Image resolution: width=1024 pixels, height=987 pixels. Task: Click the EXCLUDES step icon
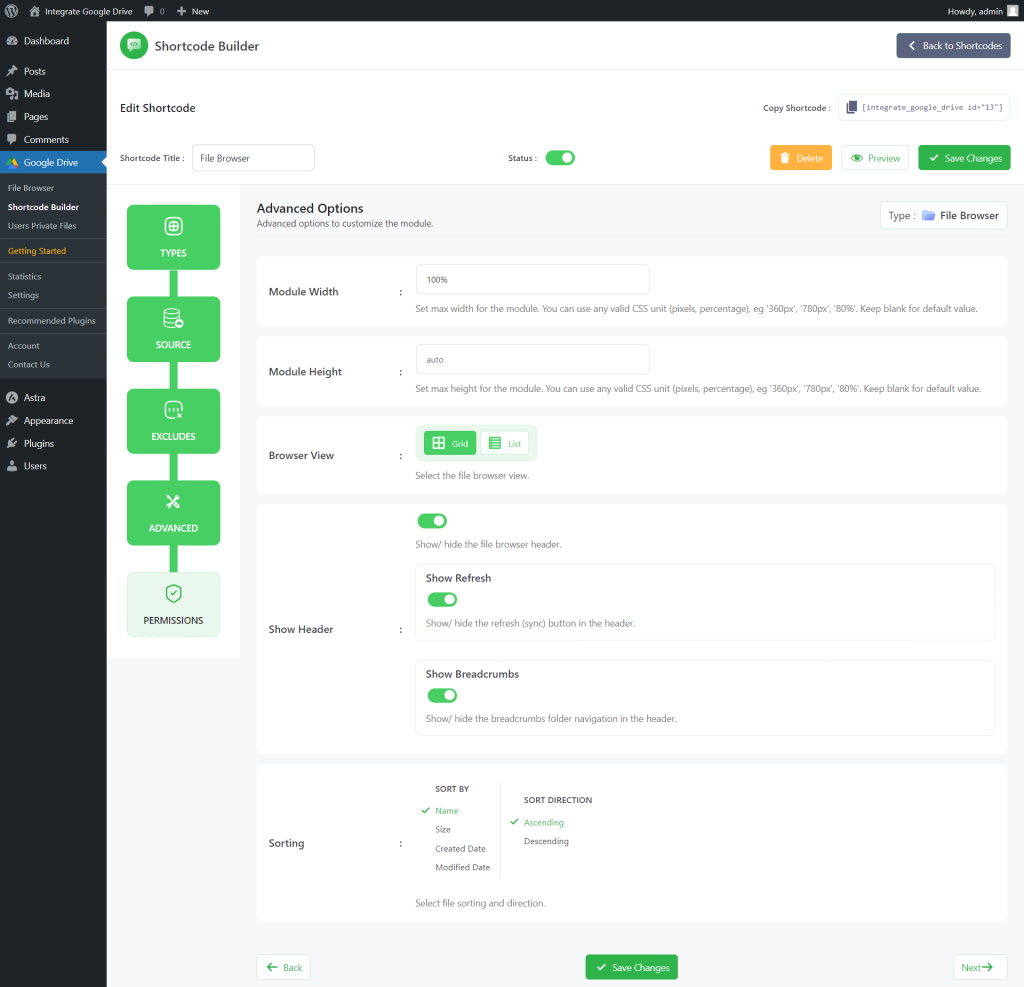[173, 410]
